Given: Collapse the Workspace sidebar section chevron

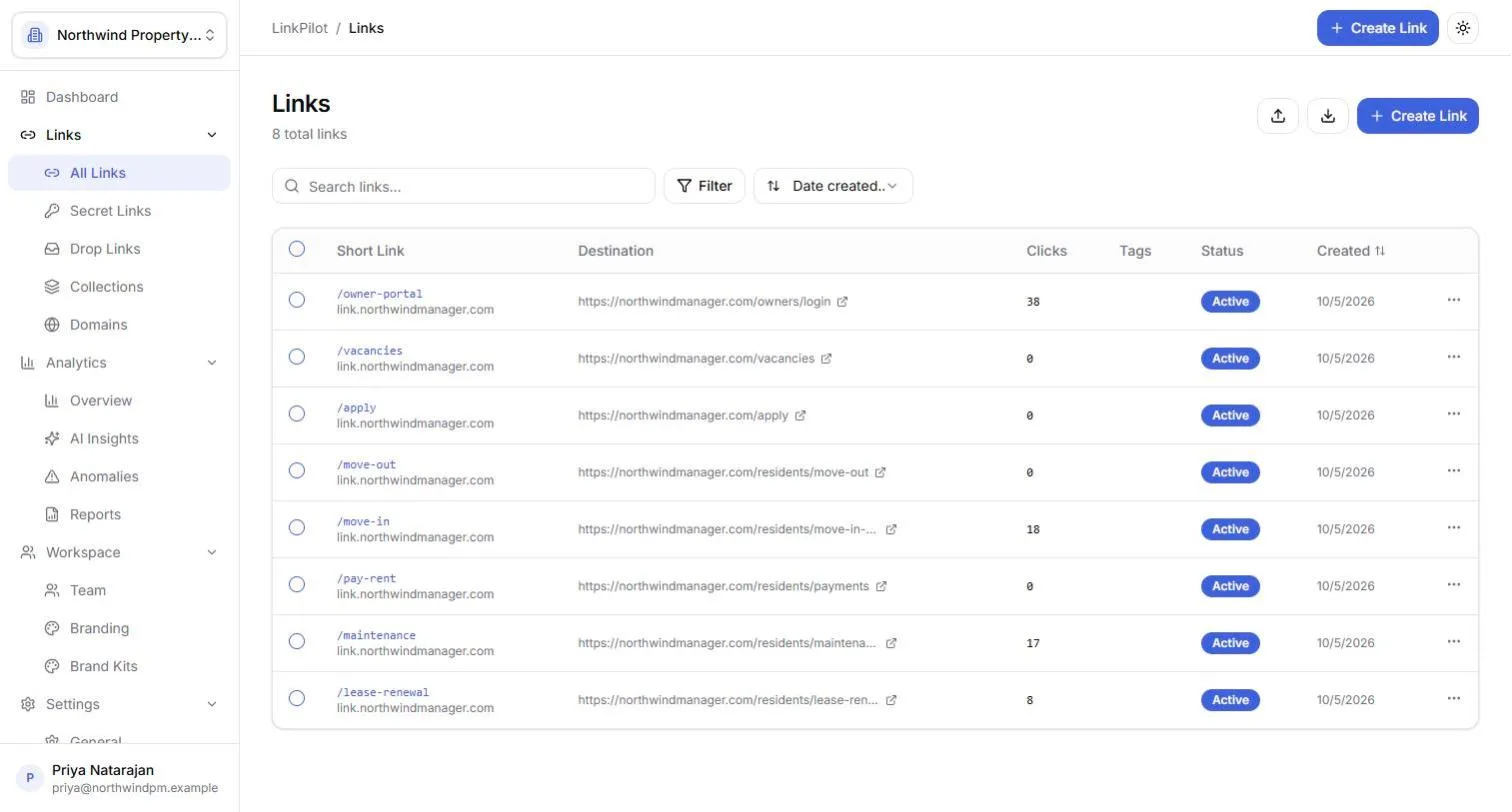Looking at the screenshot, I should (x=211, y=553).
